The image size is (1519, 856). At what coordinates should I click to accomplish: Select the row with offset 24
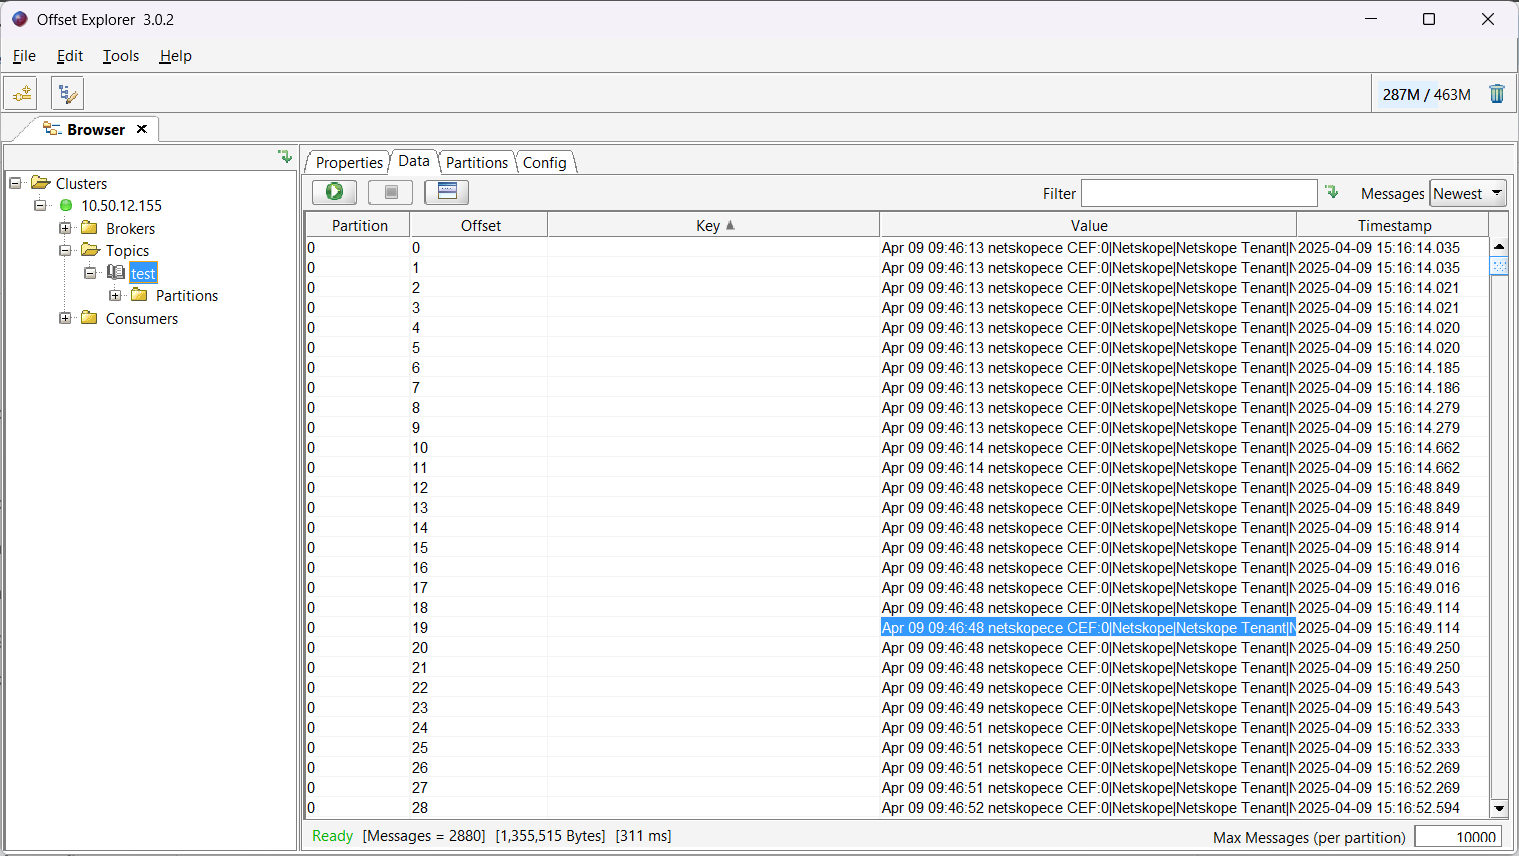coord(897,728)
